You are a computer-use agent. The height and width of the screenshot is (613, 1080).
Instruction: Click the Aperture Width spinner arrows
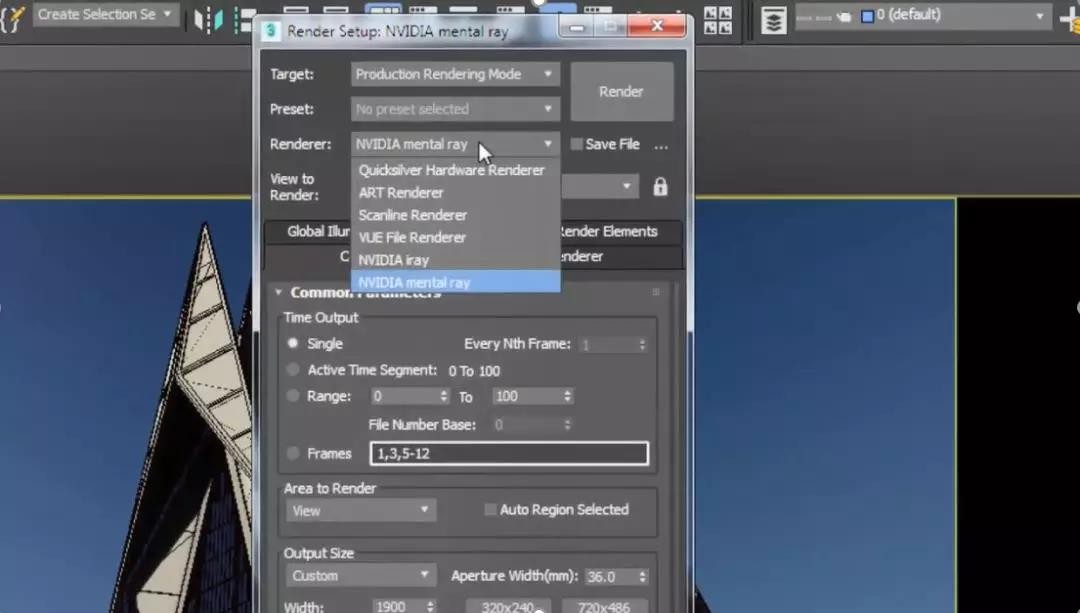643,576
